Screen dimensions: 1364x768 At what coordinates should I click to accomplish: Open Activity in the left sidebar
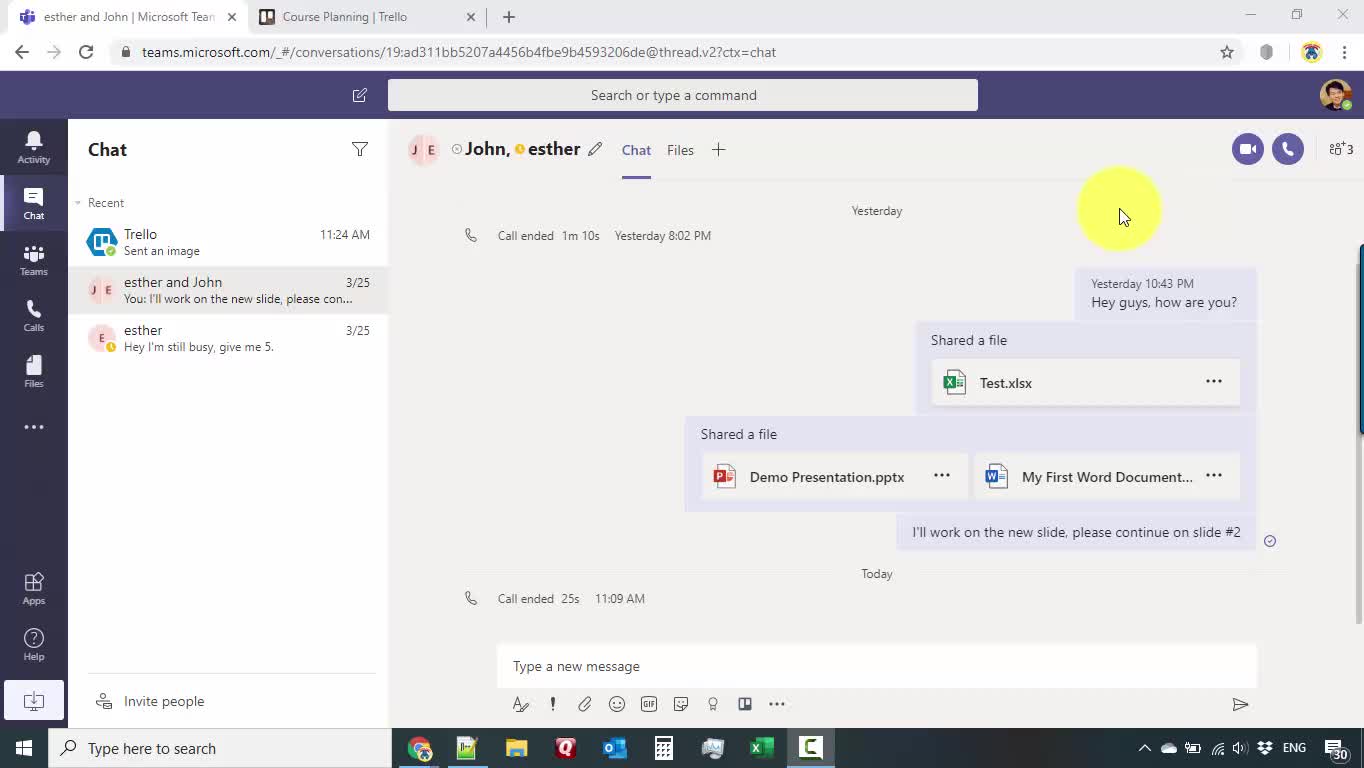33,147
